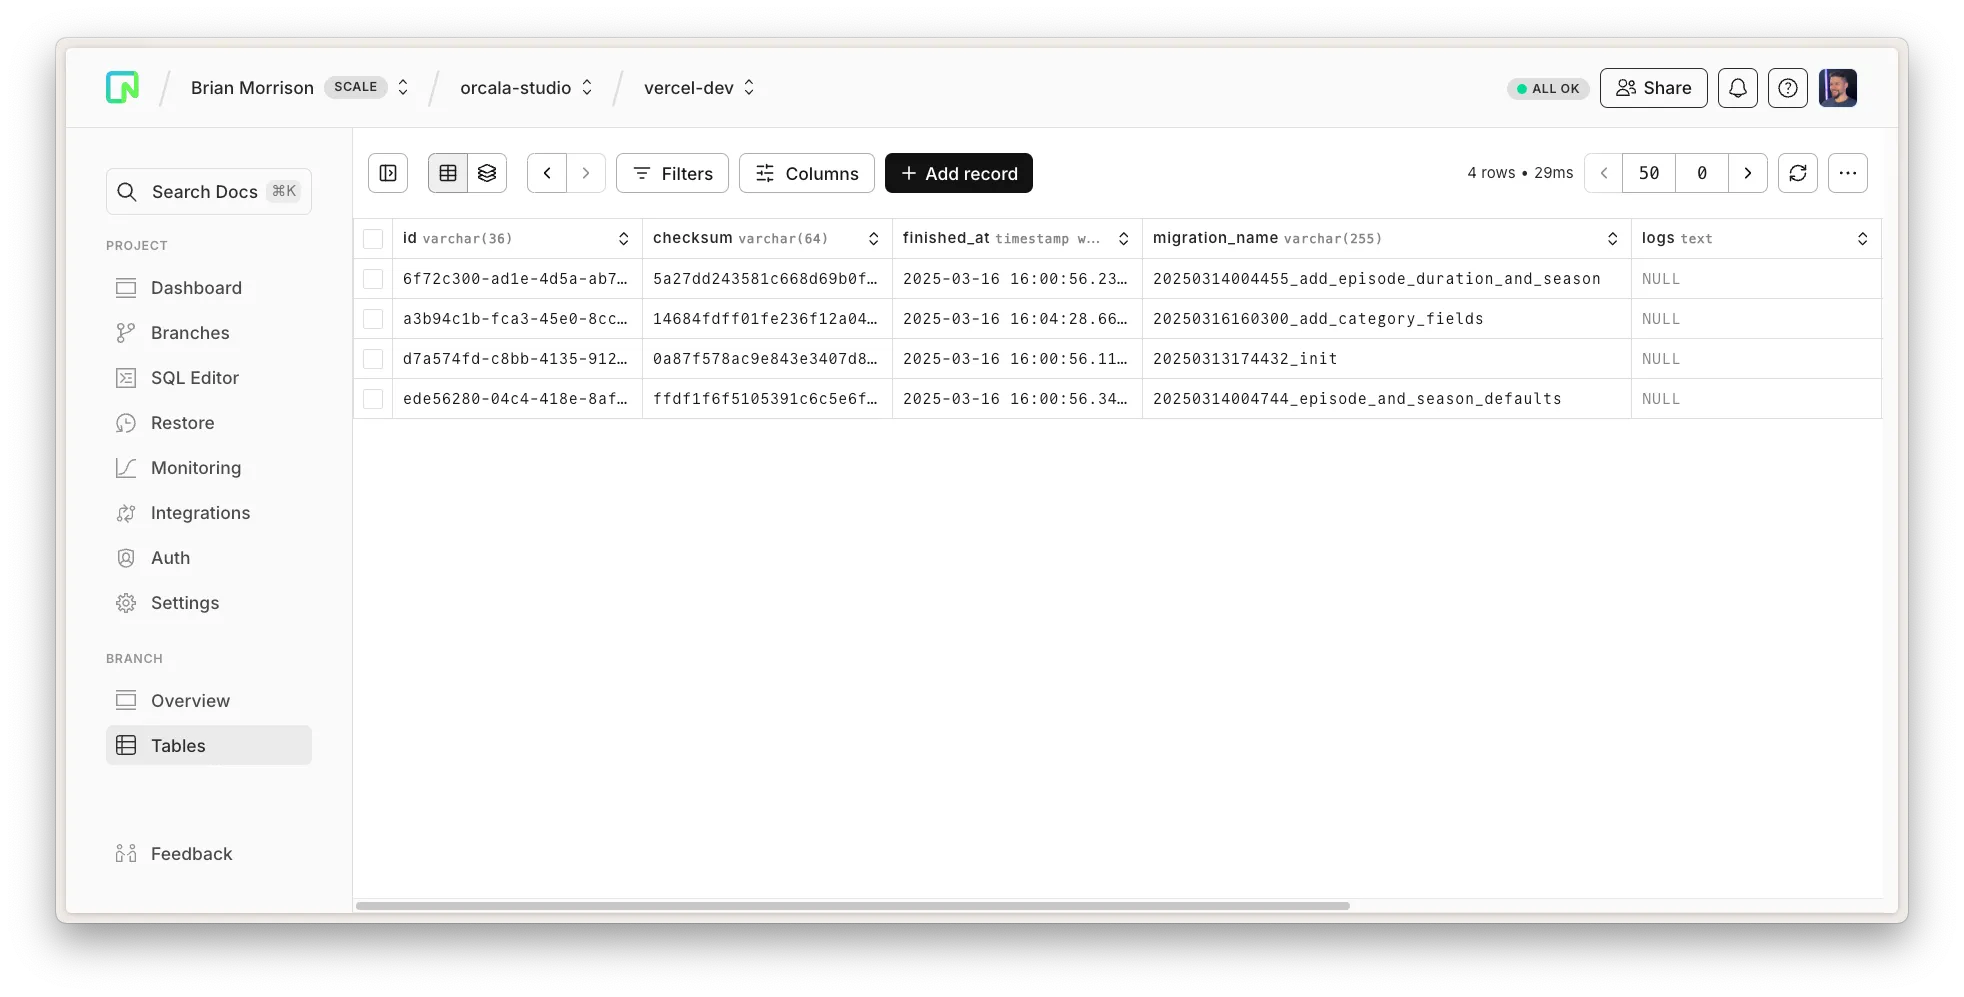Open the user avatar menu
1964x997 pixels.
tap(1838, 88)
